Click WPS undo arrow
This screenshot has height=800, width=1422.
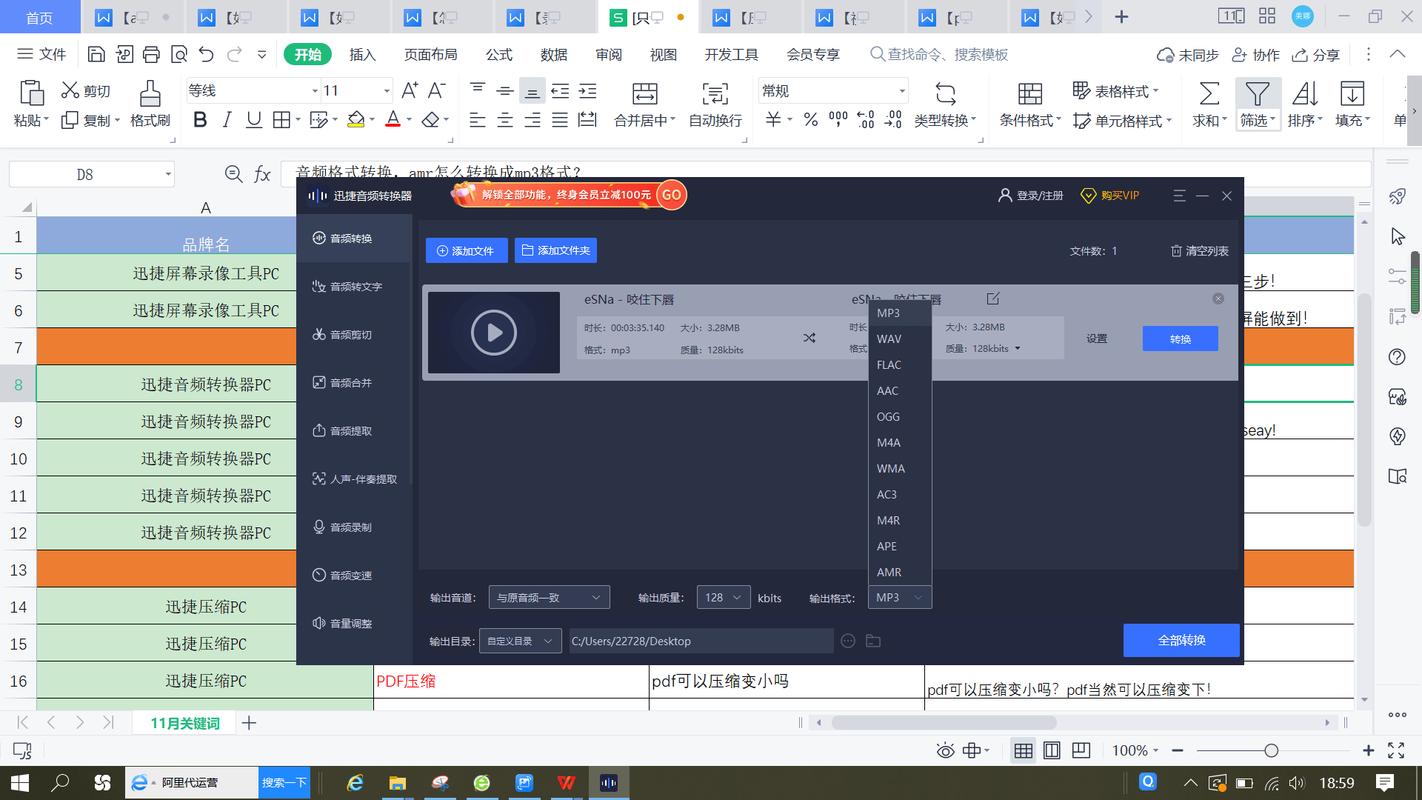coord(206,55)
